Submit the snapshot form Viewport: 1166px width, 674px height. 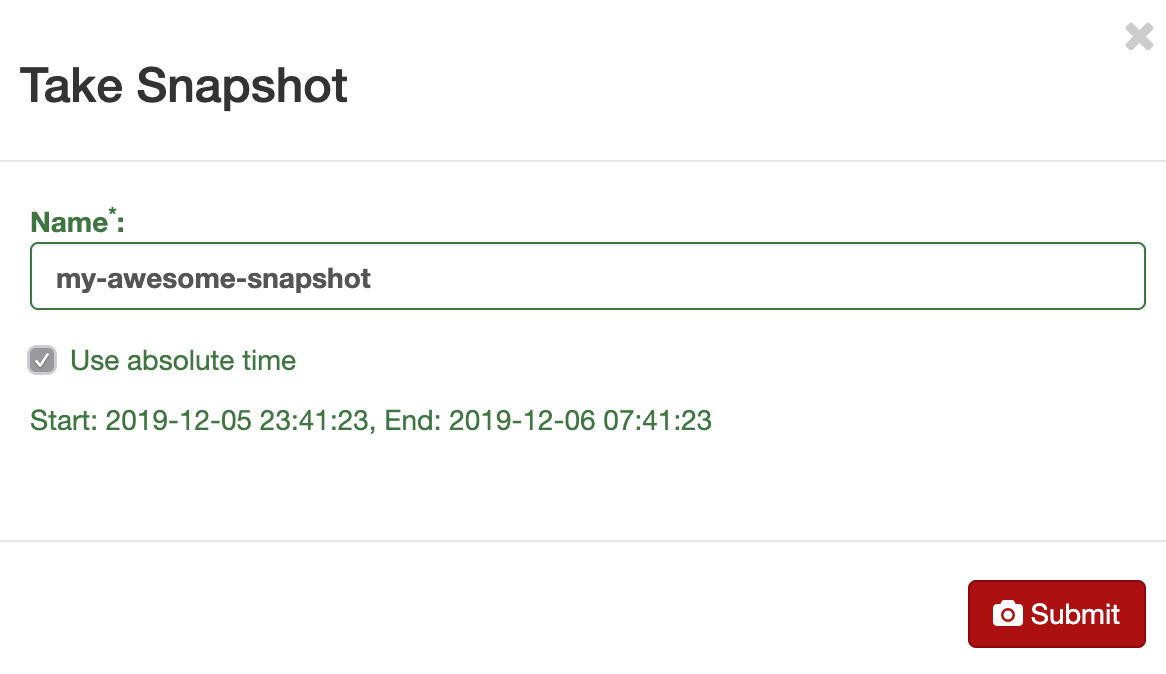(x=1056, y=614)
